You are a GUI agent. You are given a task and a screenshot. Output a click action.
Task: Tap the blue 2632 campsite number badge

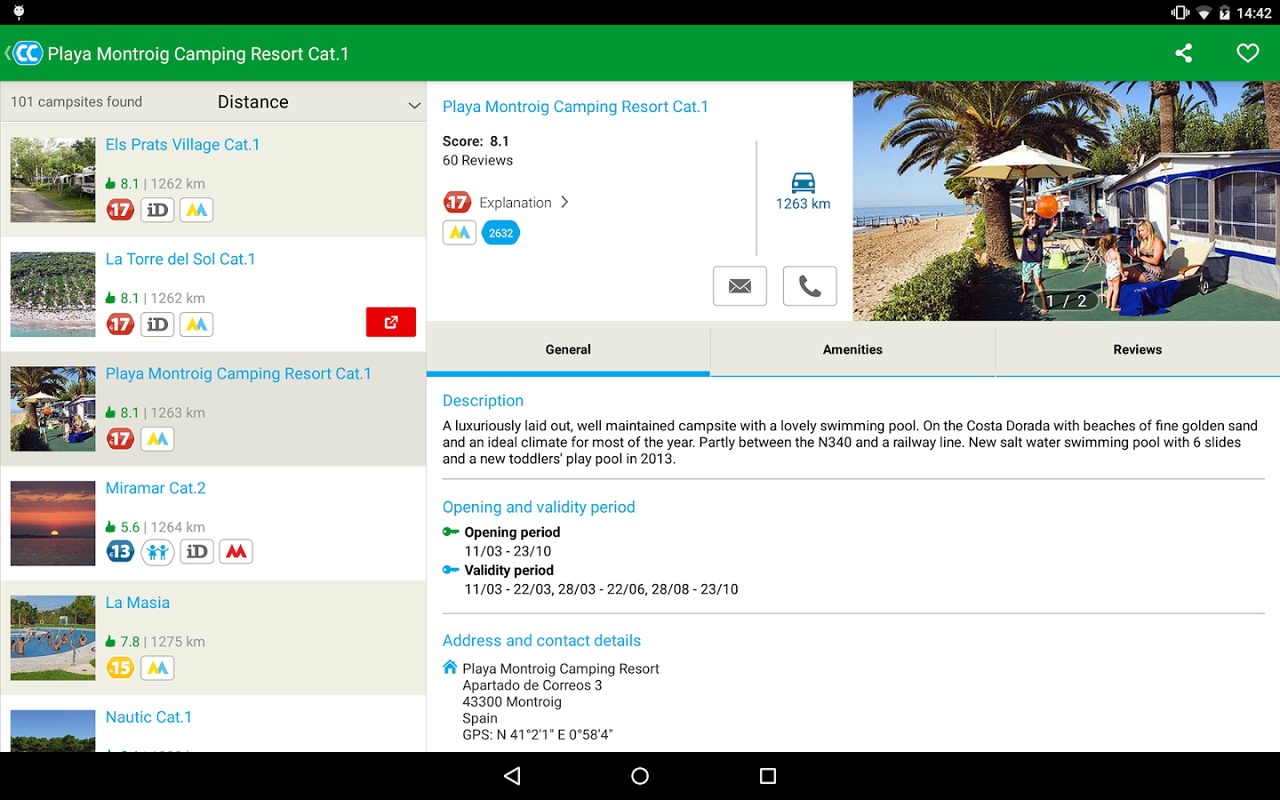point(501,233)
